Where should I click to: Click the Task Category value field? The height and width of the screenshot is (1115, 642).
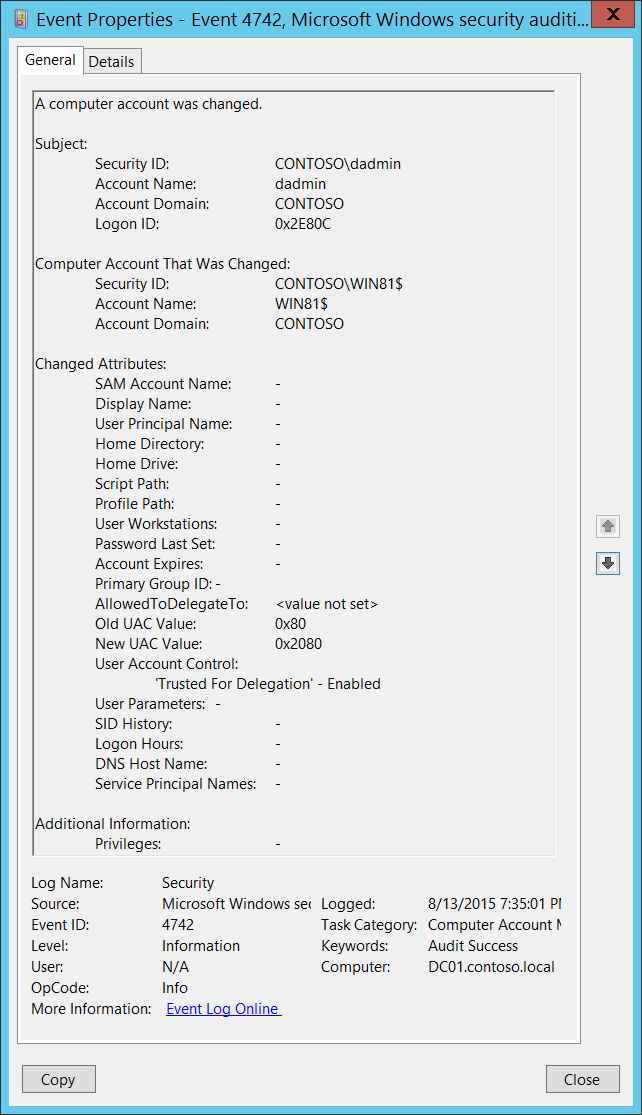[494, 925]
